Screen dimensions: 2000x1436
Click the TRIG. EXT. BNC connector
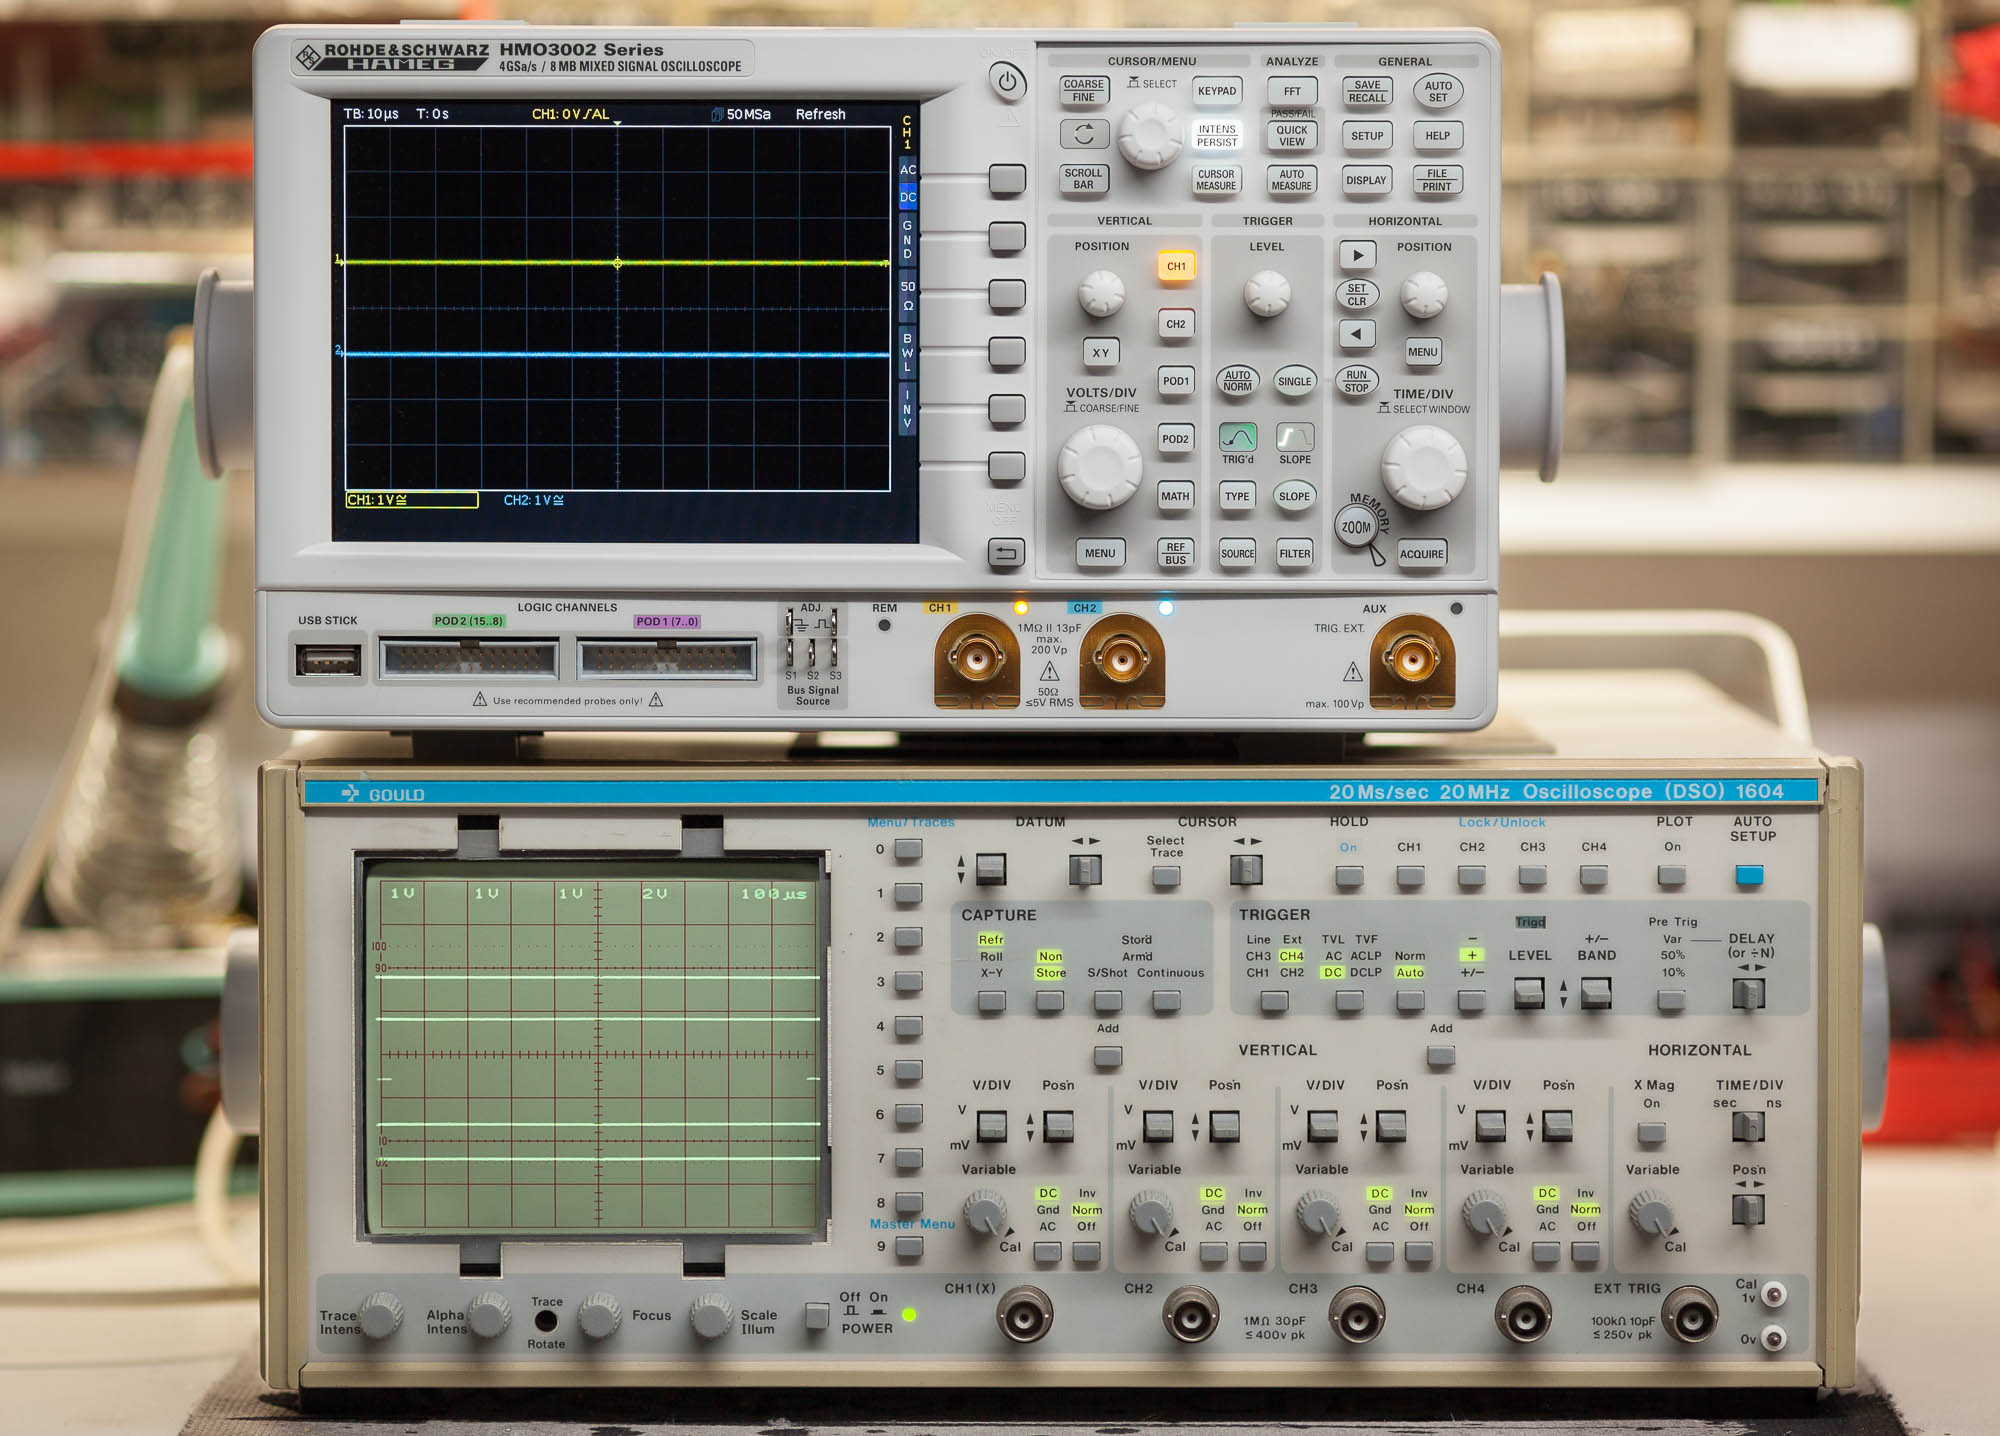pyautogui.click(x=1411, y=659)
